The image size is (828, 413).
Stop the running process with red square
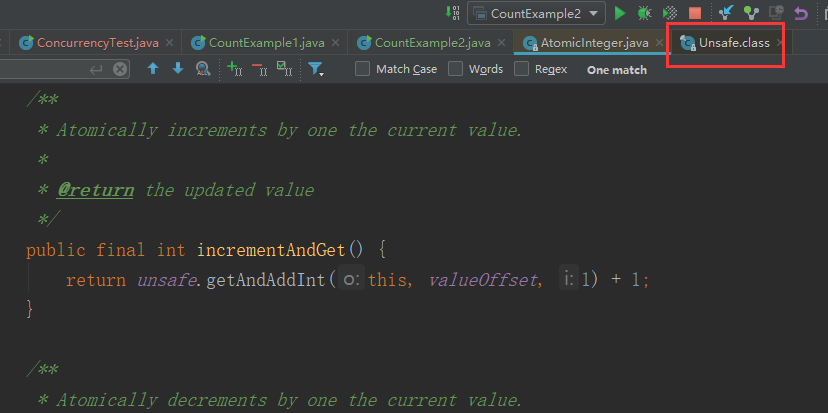tap(695, 13)
